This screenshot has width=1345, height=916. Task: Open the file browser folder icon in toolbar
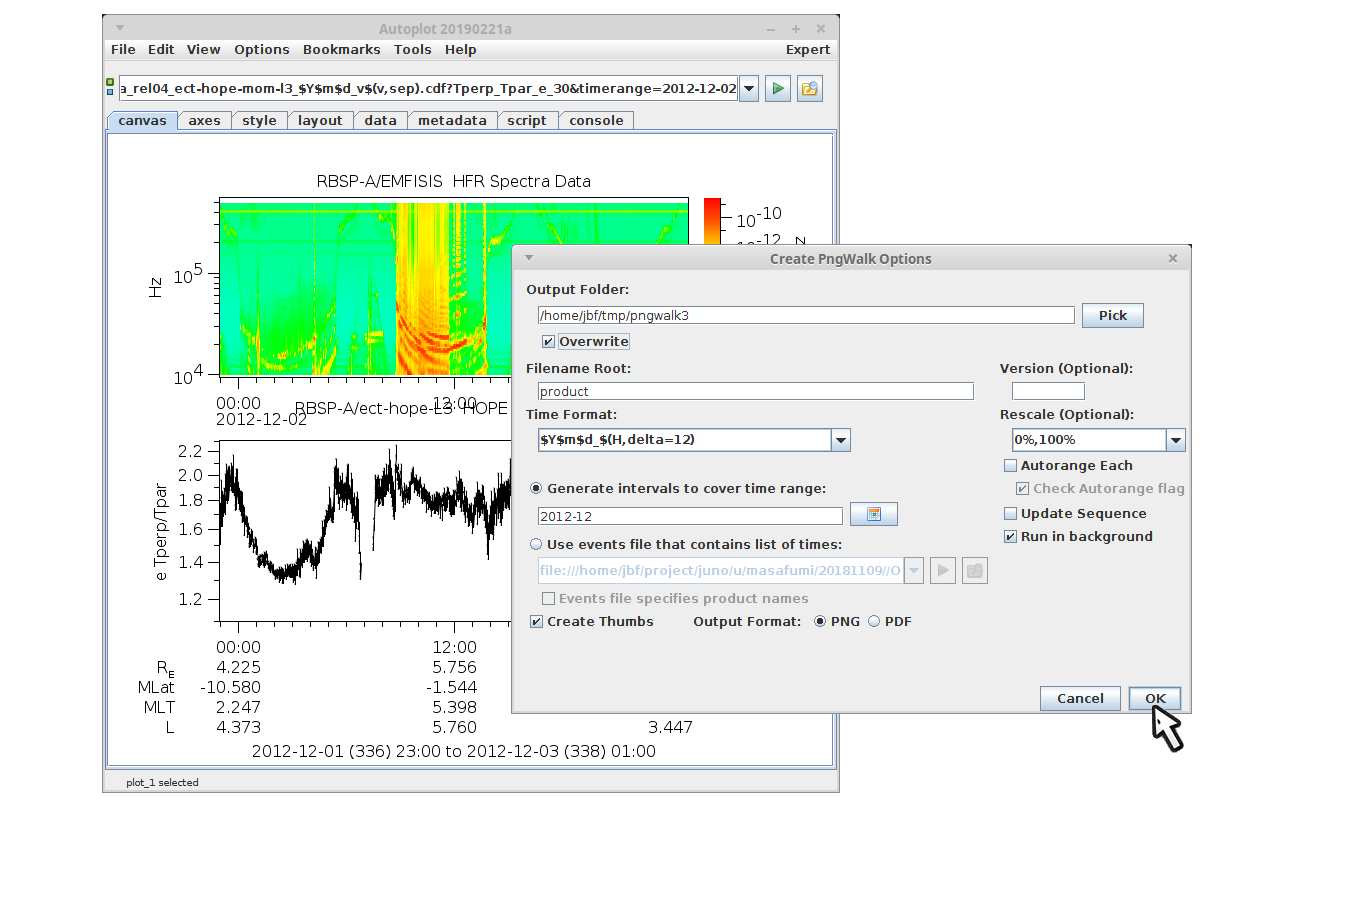(x=809, y=89)
